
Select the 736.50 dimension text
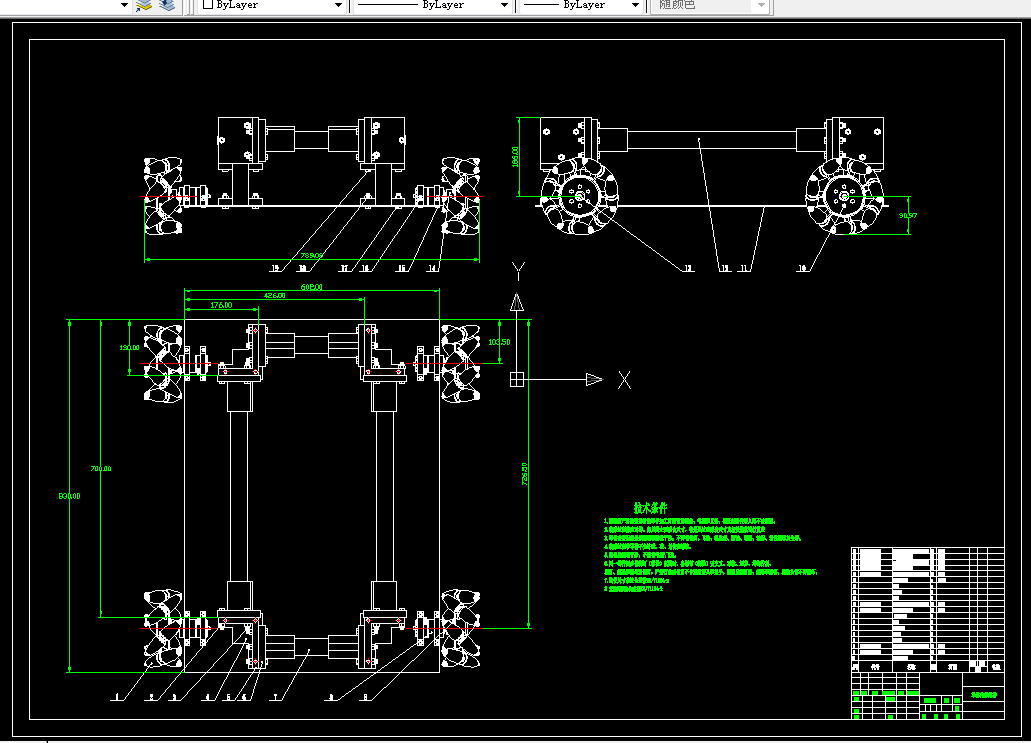(524, 473)
